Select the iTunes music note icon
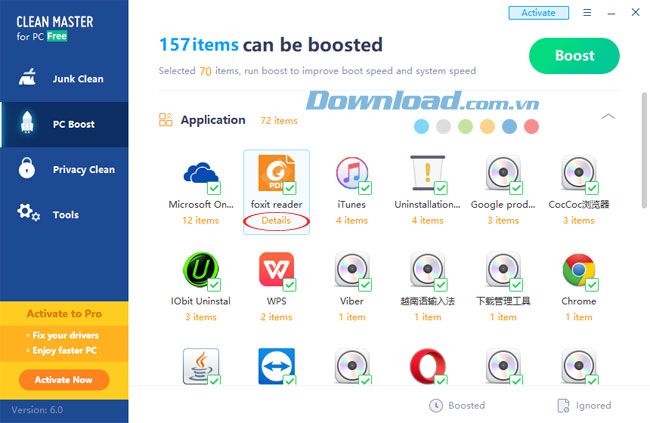Image resolution: width=650 pixels, height=423 pixels. coord(352,173)
